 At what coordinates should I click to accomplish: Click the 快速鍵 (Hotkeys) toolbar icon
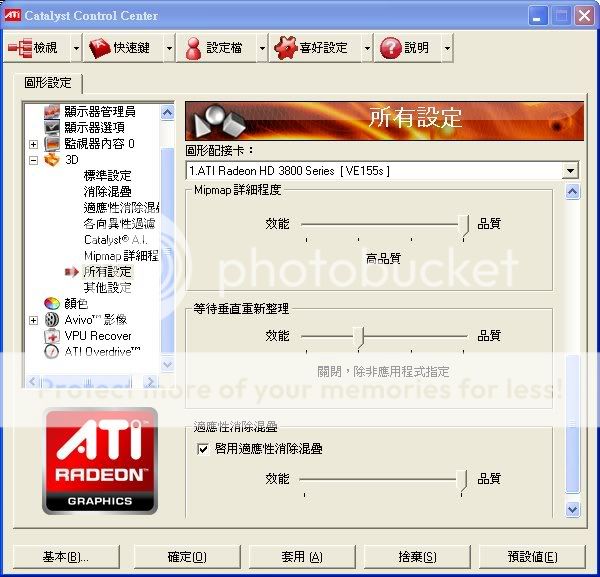pos(100,48)
